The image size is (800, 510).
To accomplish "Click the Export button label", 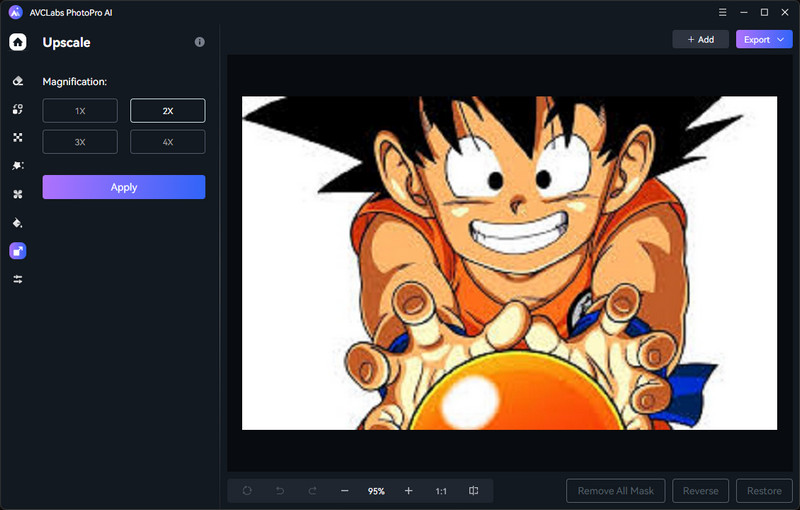I will pos(757,39).
